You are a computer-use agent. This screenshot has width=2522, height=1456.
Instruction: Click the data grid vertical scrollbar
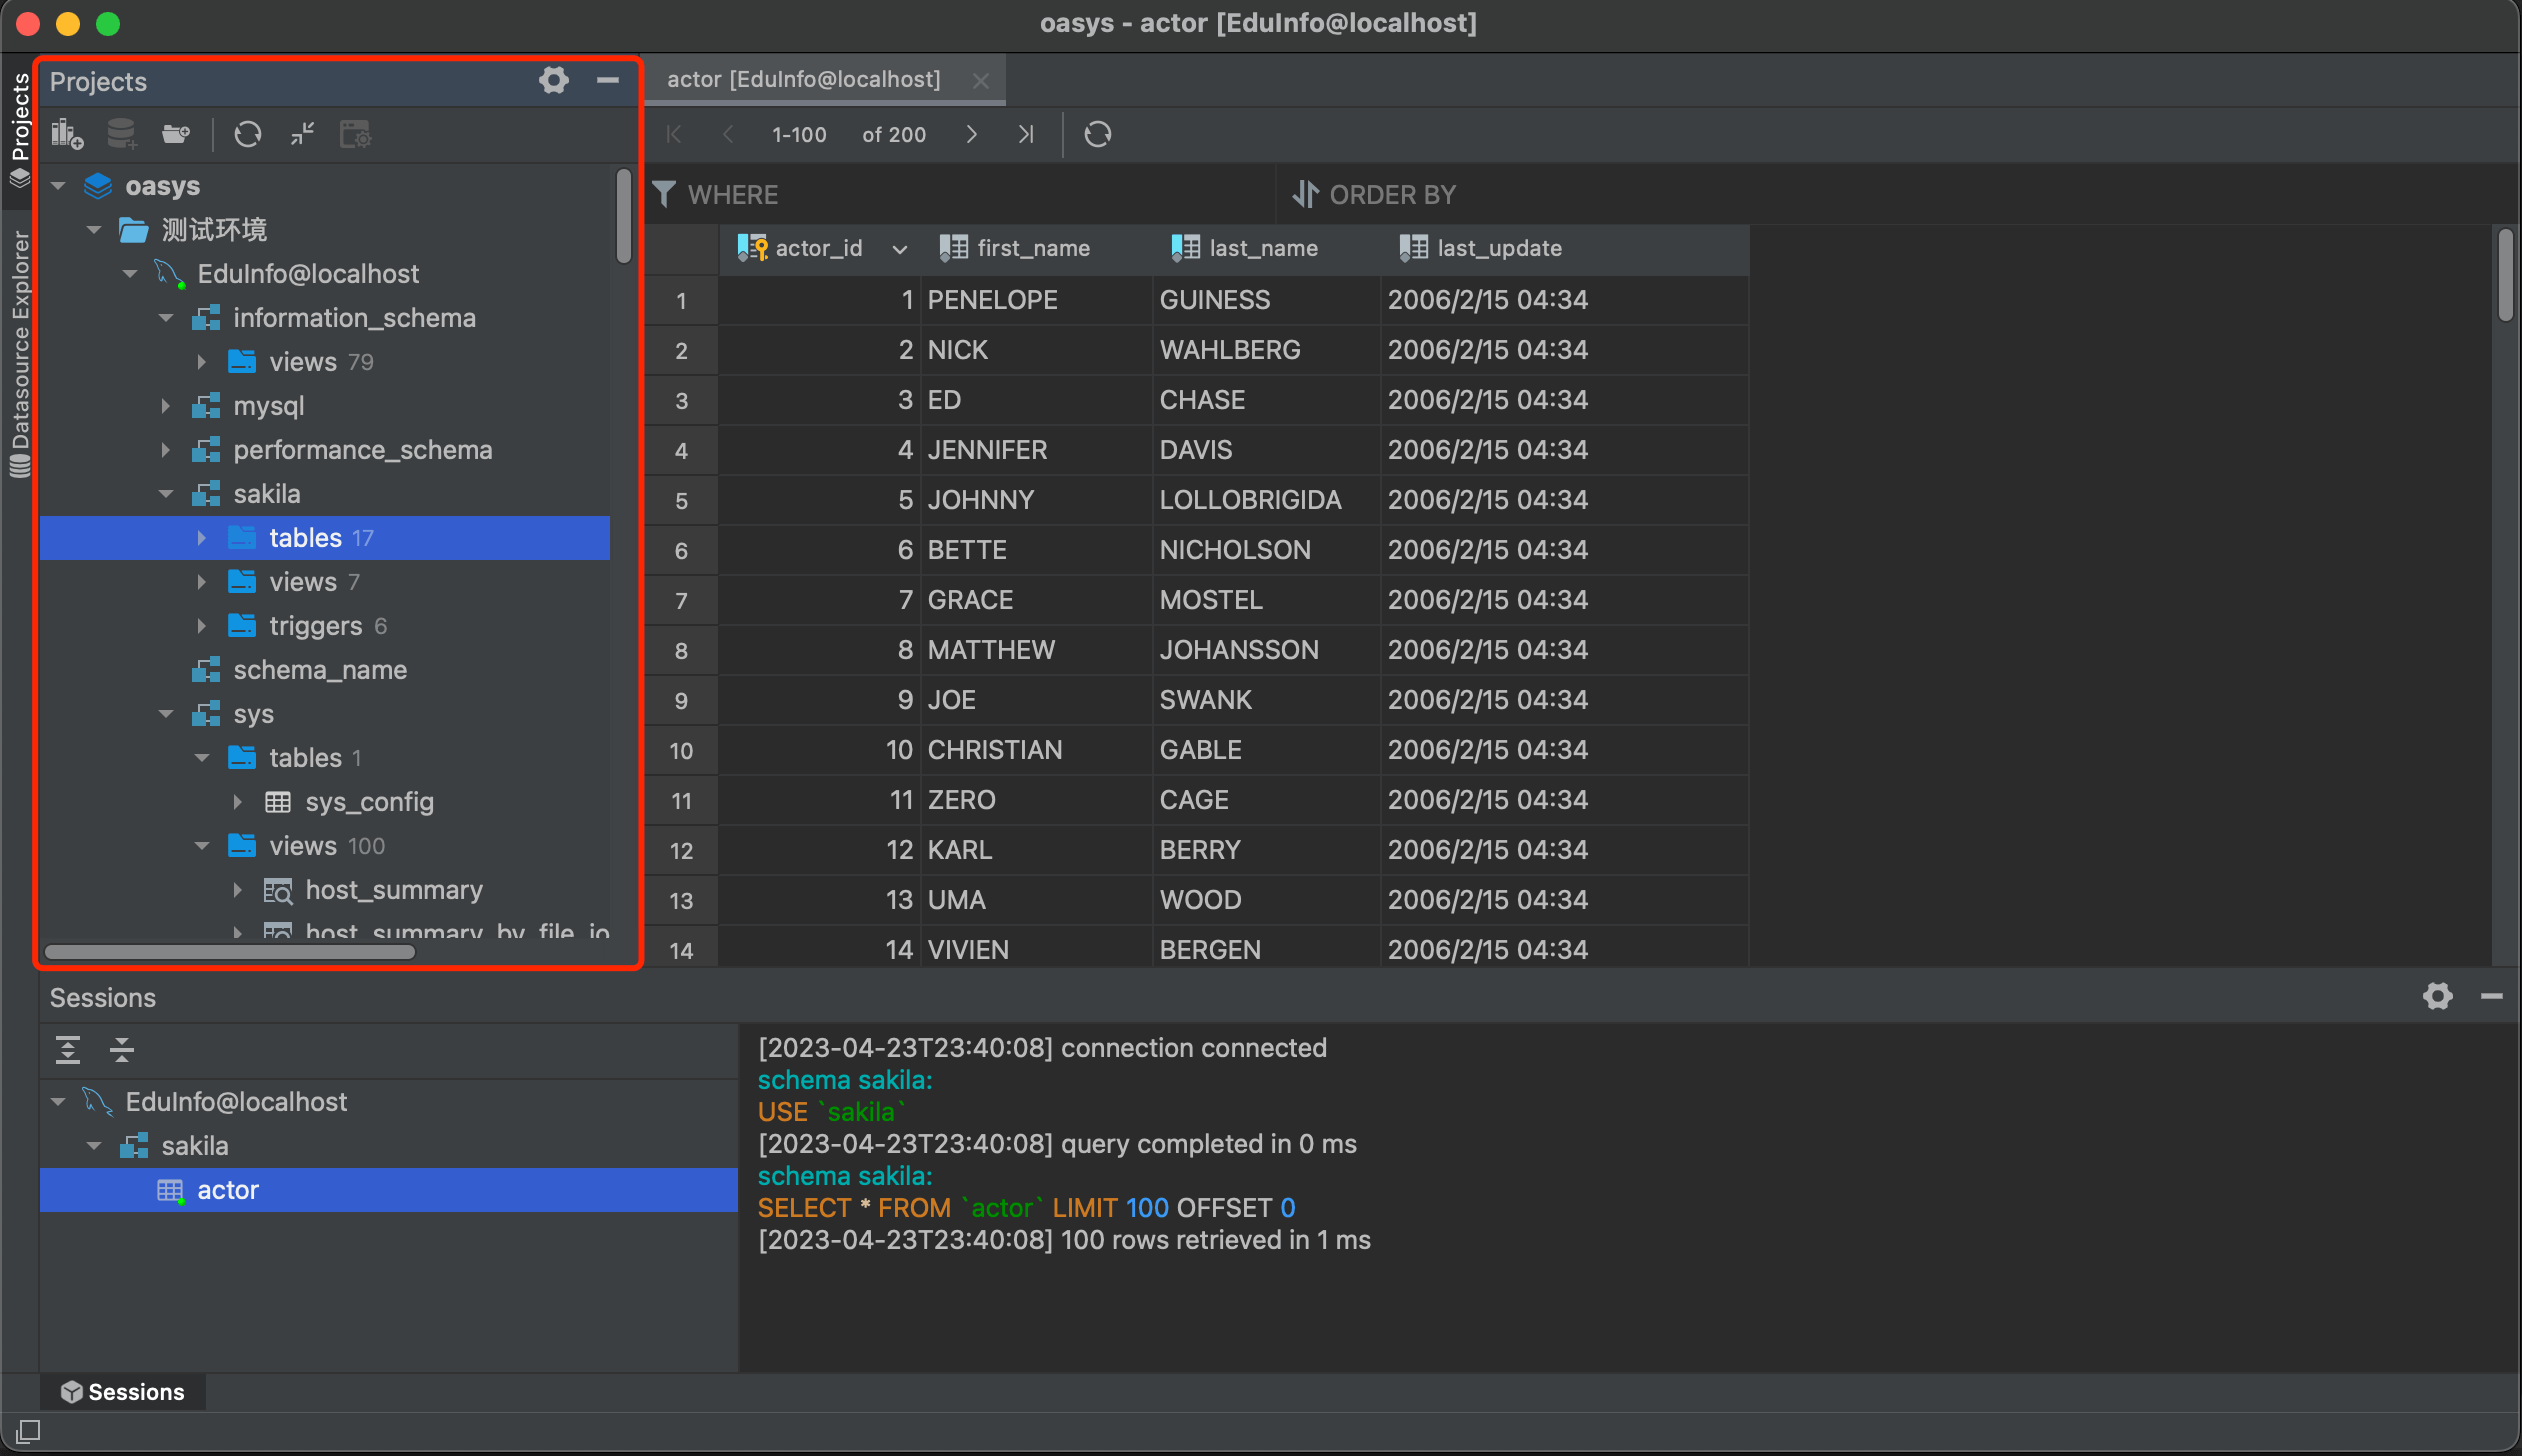click(2505, 275)
